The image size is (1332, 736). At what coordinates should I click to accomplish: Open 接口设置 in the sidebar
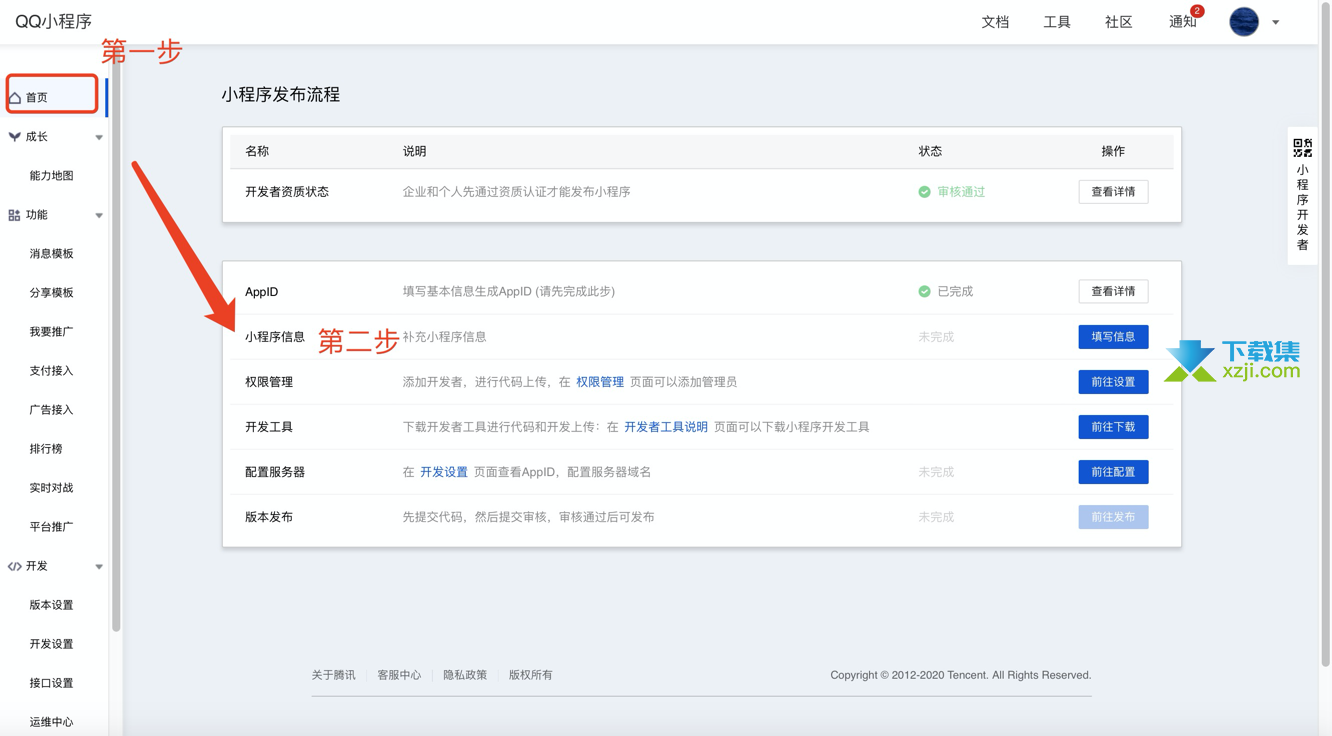coord(52,683)
